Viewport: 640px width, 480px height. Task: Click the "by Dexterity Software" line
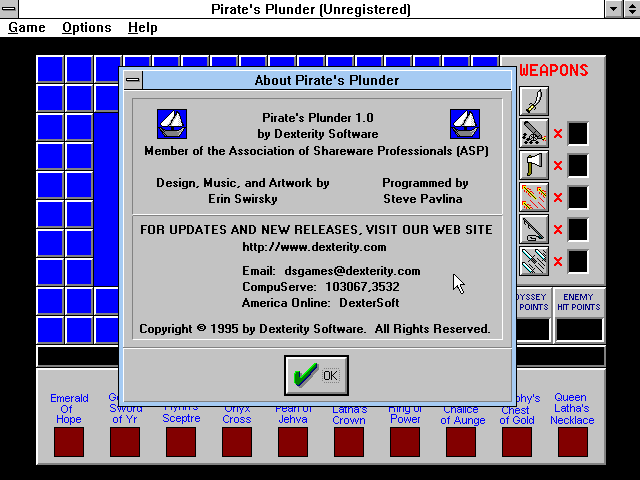click(318, 134)
